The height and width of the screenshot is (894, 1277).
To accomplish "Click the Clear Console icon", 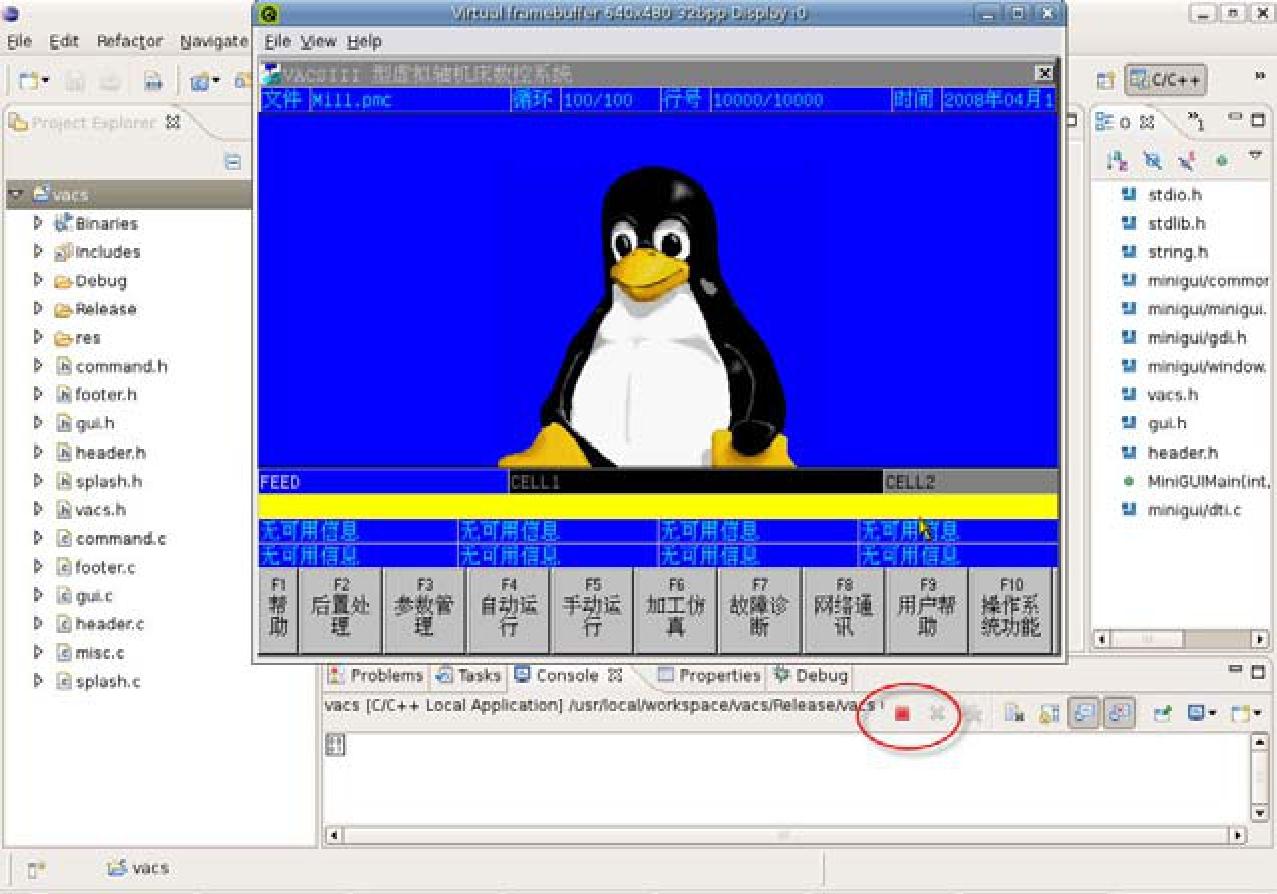I will click(x=1016, y=713).
